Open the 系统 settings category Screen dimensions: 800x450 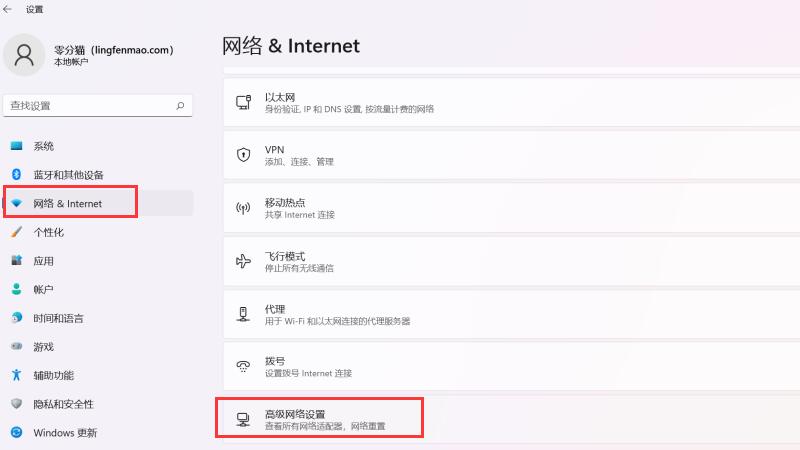coord(44,146)
